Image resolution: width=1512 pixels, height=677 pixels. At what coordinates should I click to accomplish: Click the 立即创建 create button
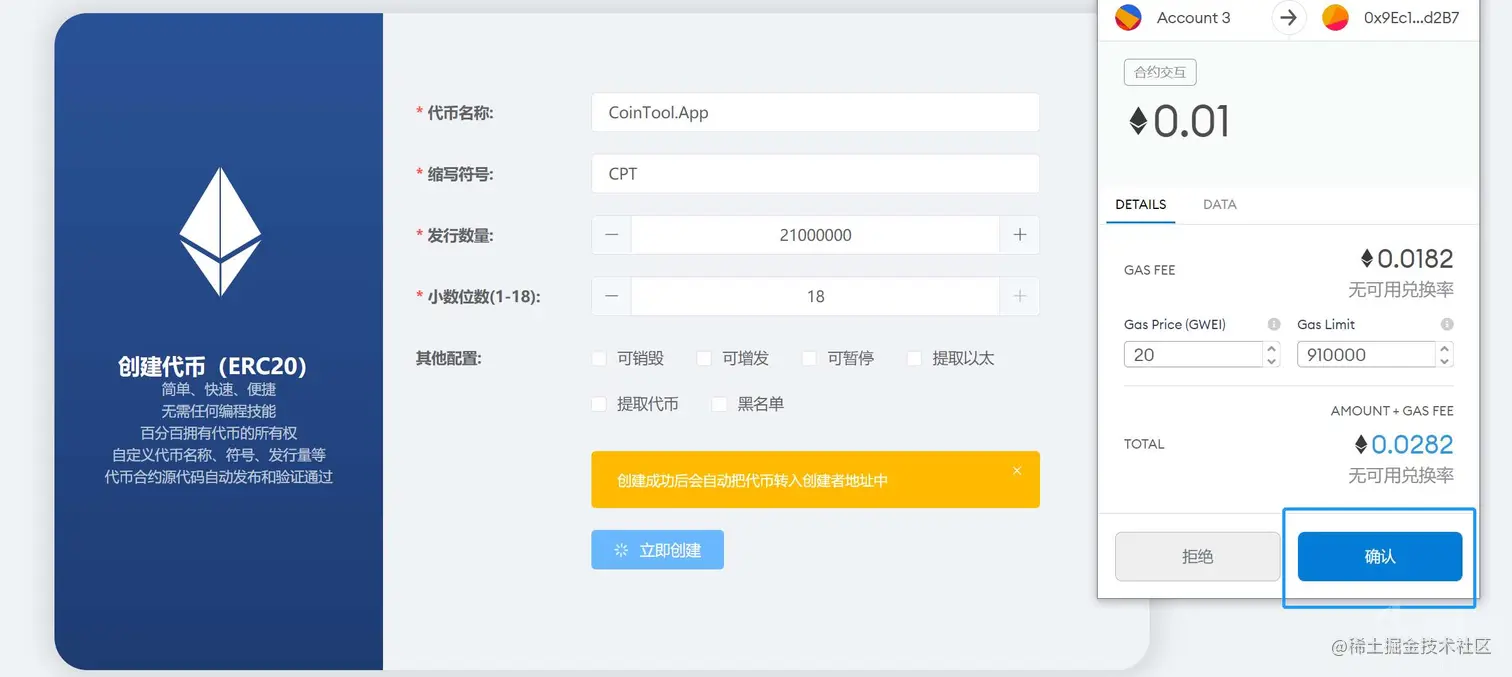click(x=657, y=550)
